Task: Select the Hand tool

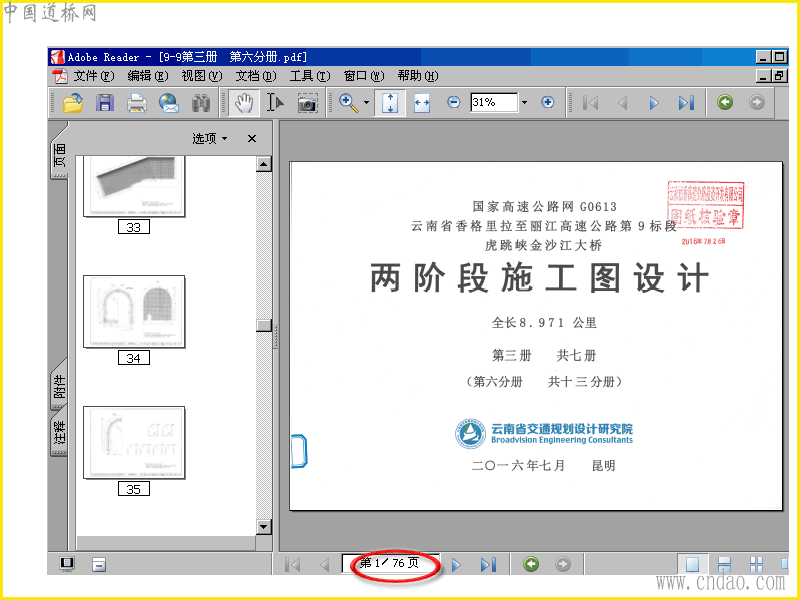Action: pos(244,103)
